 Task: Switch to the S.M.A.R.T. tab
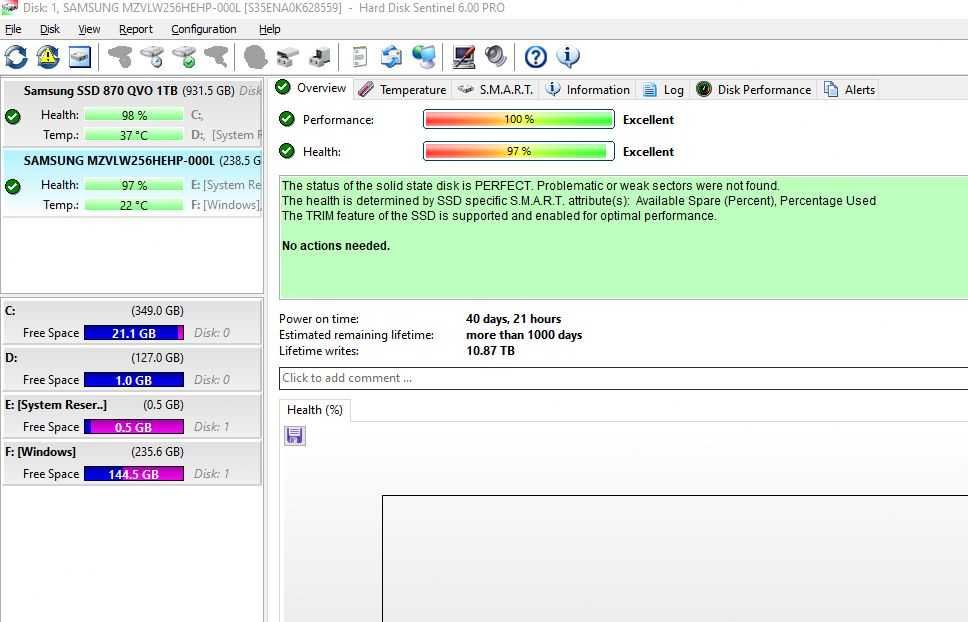point(496,89)
